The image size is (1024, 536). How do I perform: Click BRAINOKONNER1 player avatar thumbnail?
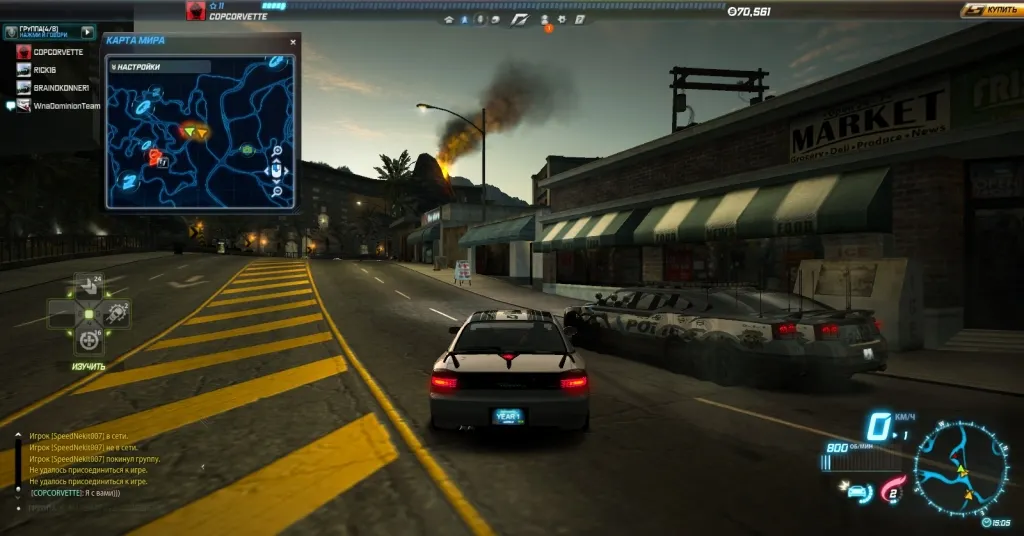point(24,87)
